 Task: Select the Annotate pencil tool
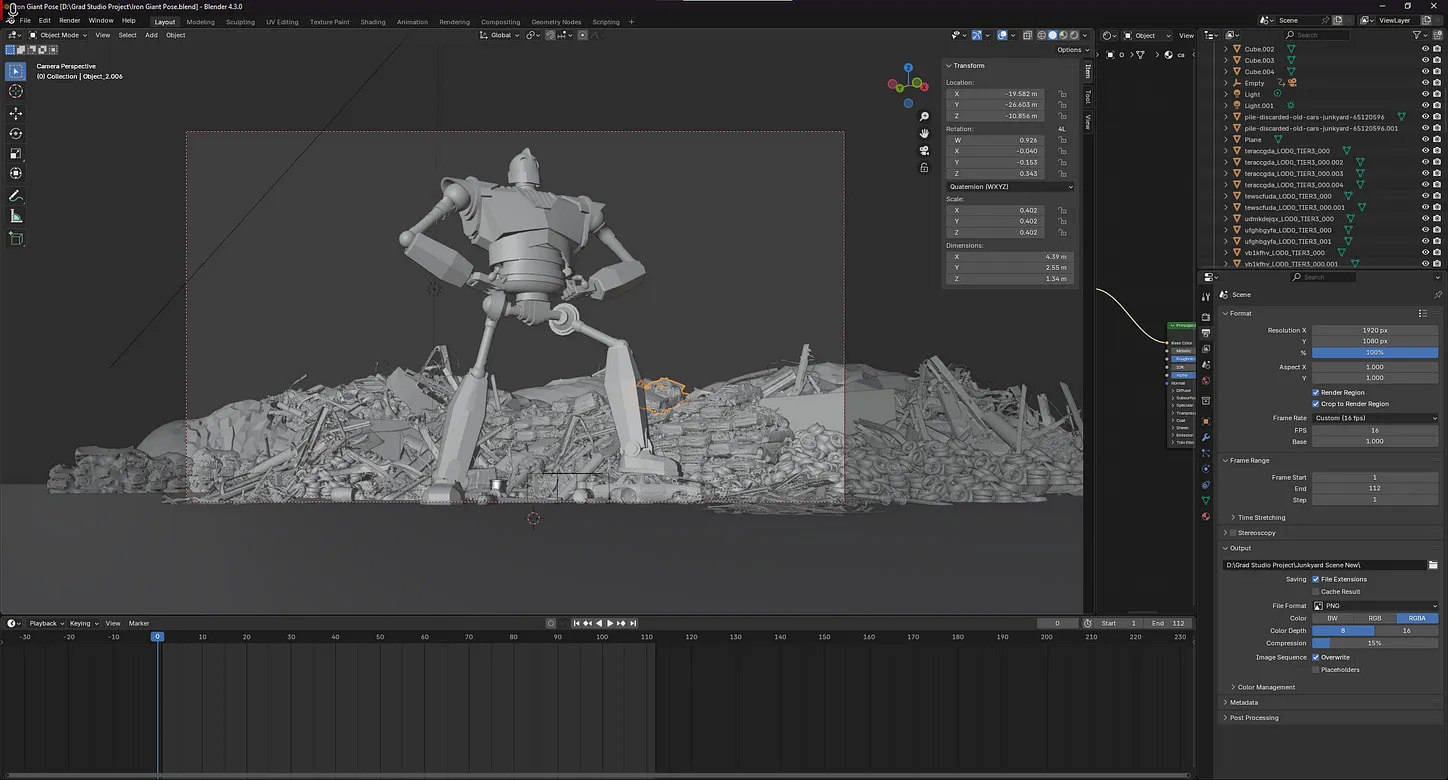(16, 196)
